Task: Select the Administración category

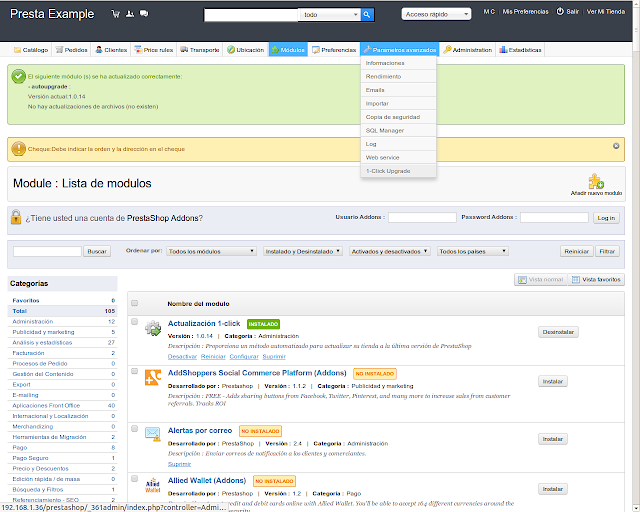Action: click(33, 321)
